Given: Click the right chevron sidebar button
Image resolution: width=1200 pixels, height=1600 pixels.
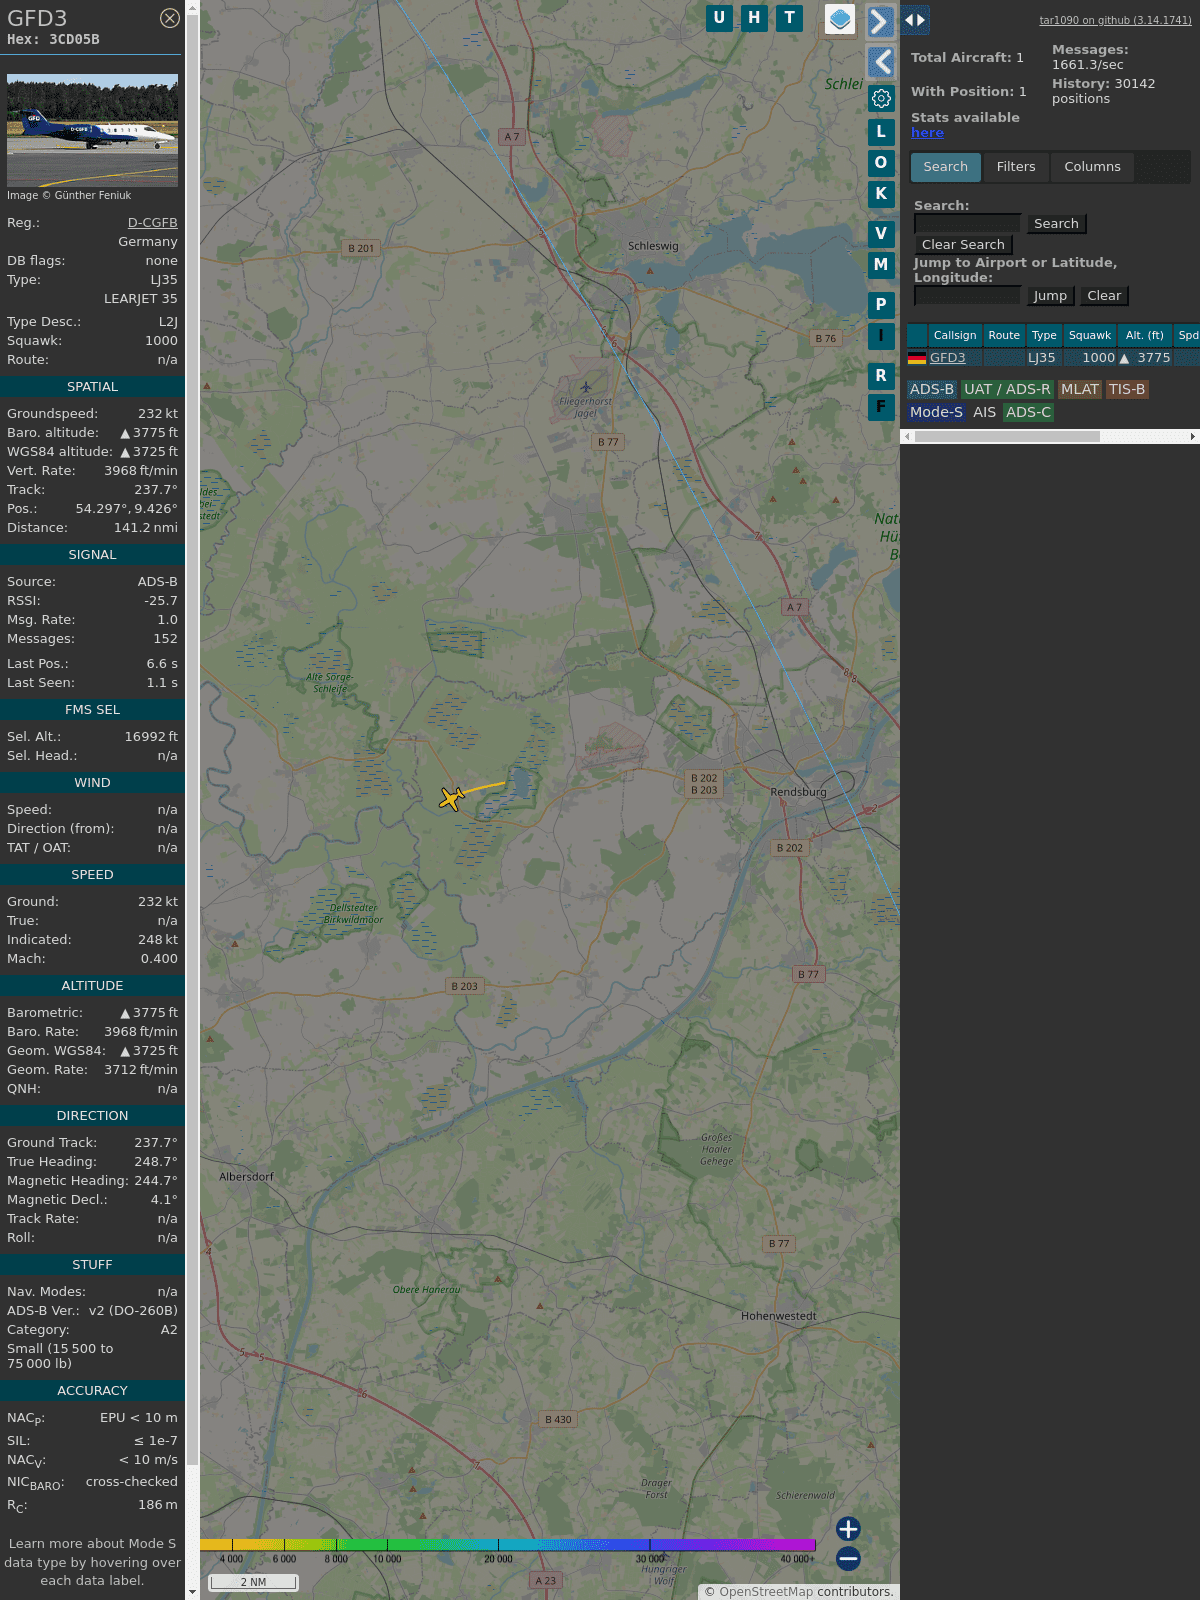Looking at the screenshot, I should coord(880,21).
